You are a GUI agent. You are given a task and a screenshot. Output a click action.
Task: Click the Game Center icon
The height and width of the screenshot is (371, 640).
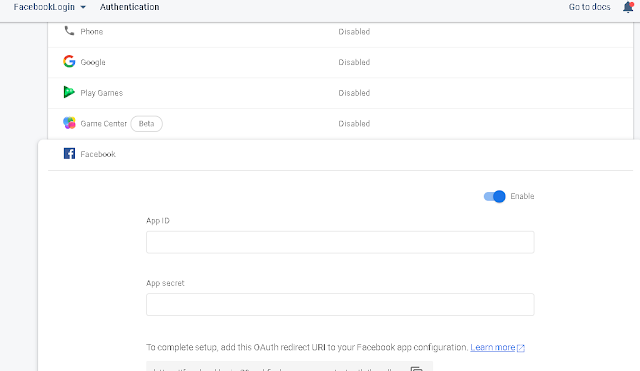point(69,123)
